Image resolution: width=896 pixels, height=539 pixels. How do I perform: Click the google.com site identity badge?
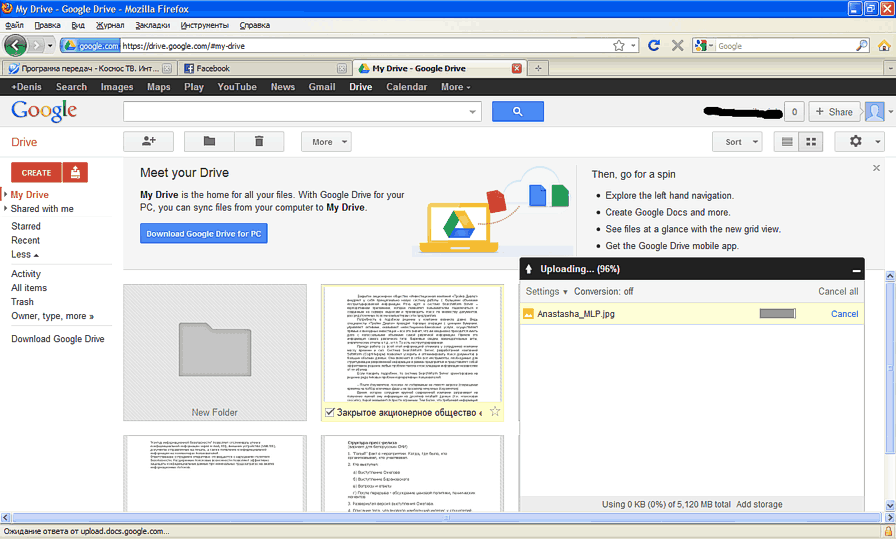pyautogui.click(x=91, y=46)
